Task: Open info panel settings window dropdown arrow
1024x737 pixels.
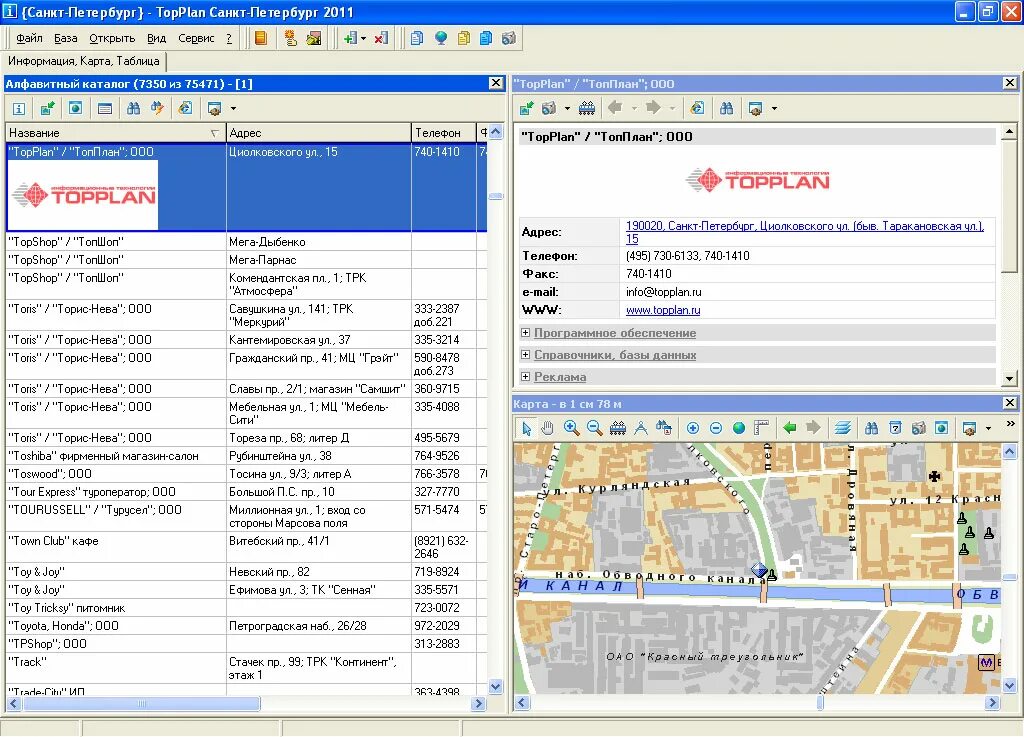Action: (x=775, y=108)
